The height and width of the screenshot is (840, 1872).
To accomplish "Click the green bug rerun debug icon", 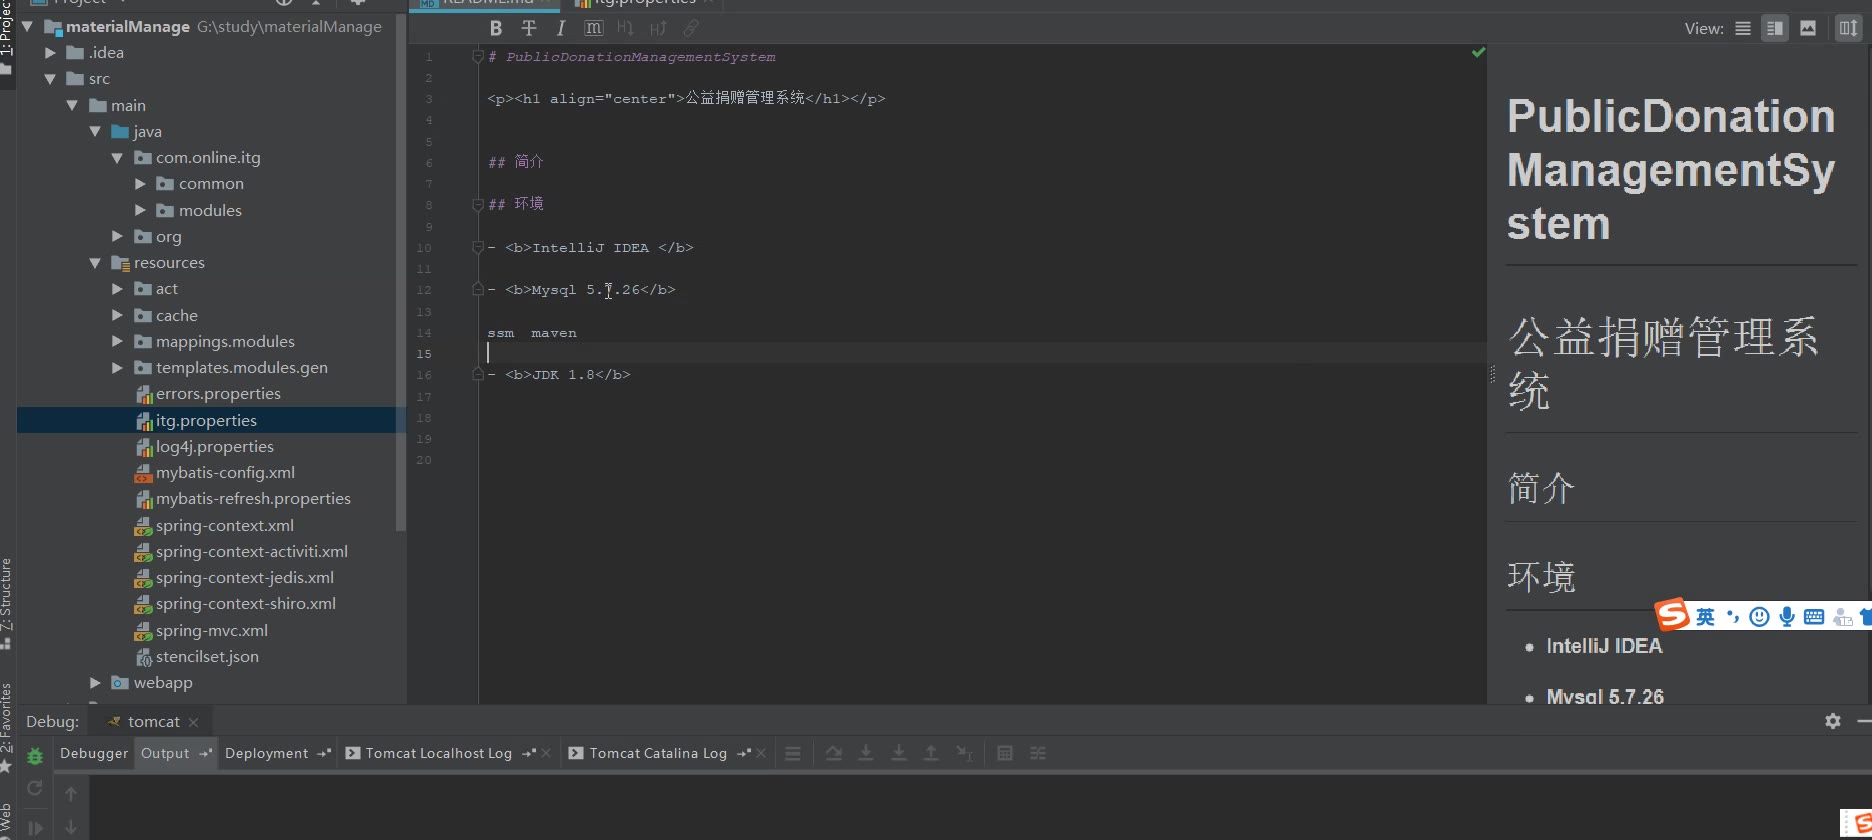I will (35, 756).
